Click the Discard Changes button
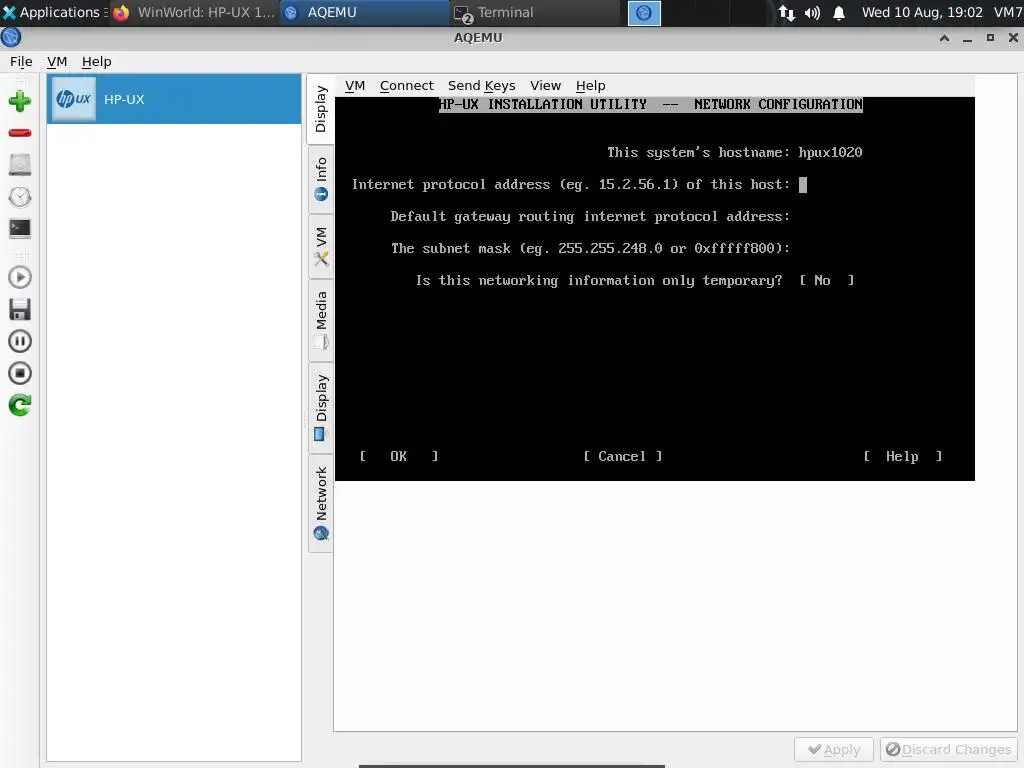Image resolution: width=1024 pixels, height=768 pixels. [x=948, y=750]
